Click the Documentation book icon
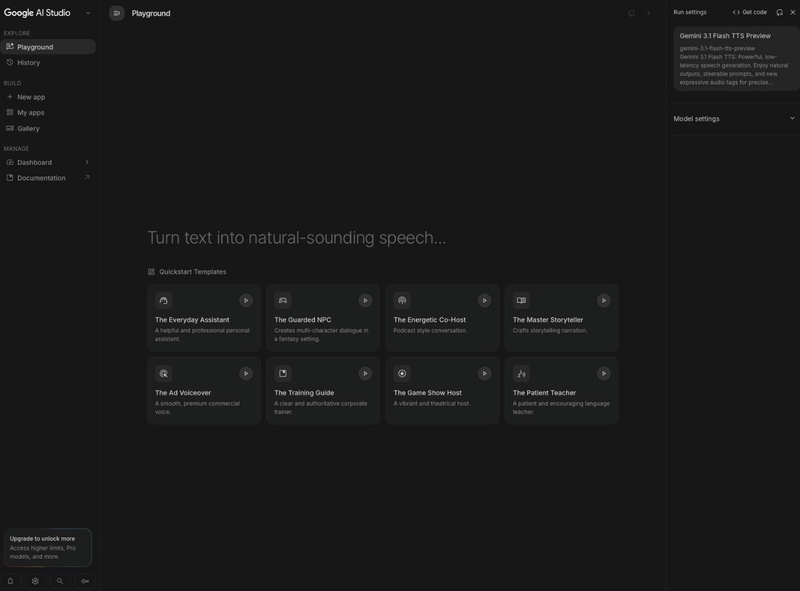The image size is (800, 591). pyautogui.click(x=10, y=178)
